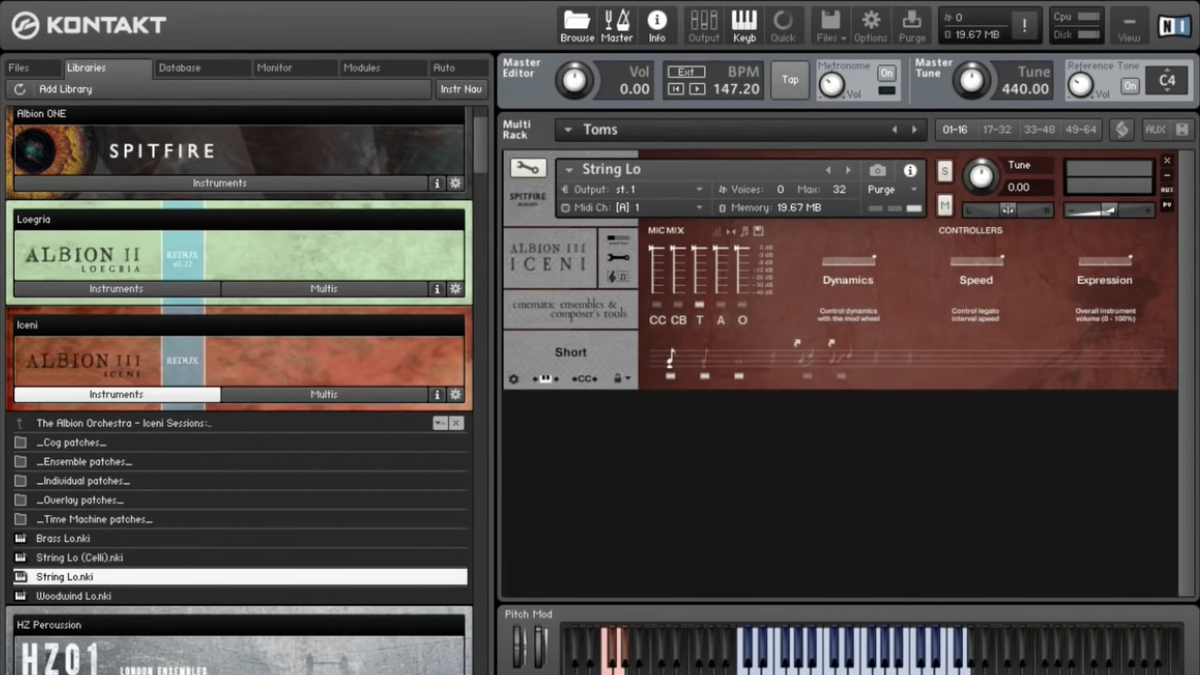Toggle the Reference Tone On switch

click(x=1129, y=86)
